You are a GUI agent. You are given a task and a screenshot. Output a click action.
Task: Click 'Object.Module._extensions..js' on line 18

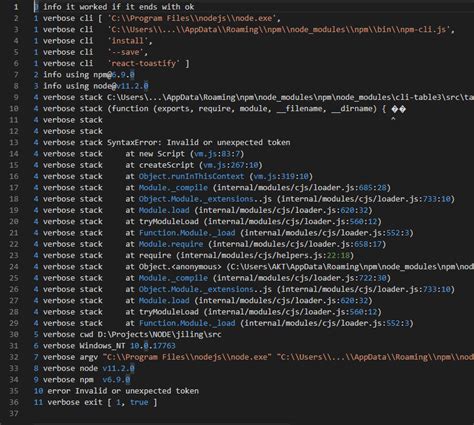point(205,199)
